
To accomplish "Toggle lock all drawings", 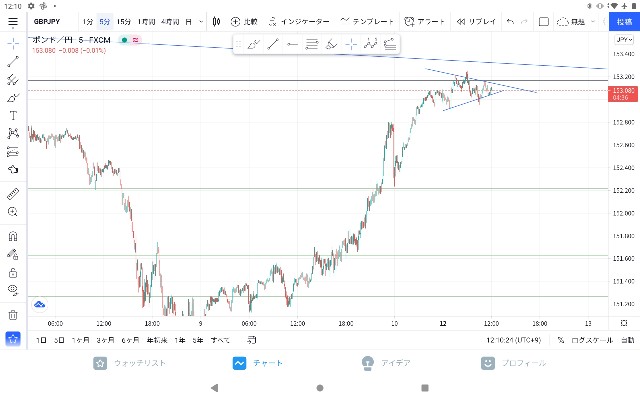I will click(13, 273).
